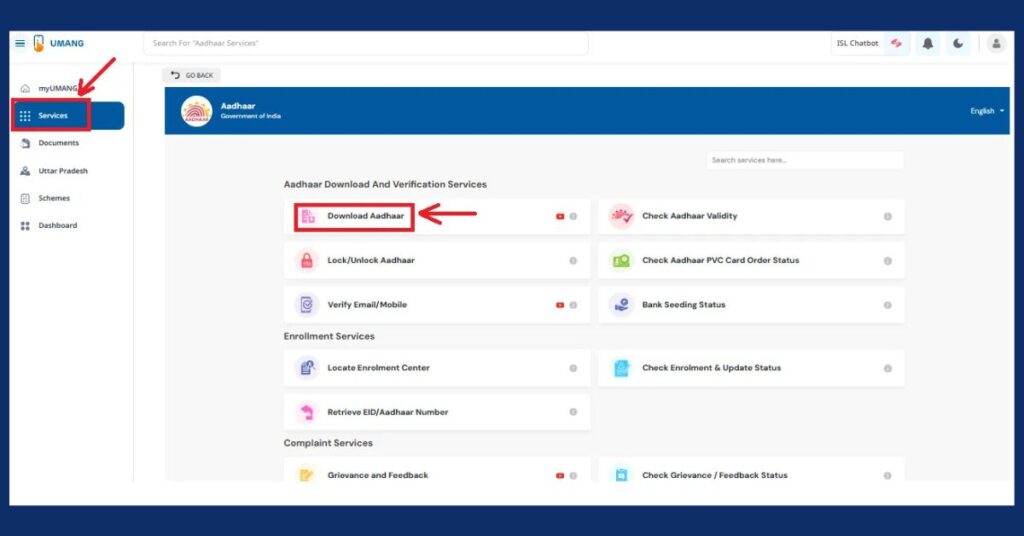This screenshot has width=1024, height=536.
Task: Click Bank Seeding Status hand-coin icon
Action: coord(621,305)
